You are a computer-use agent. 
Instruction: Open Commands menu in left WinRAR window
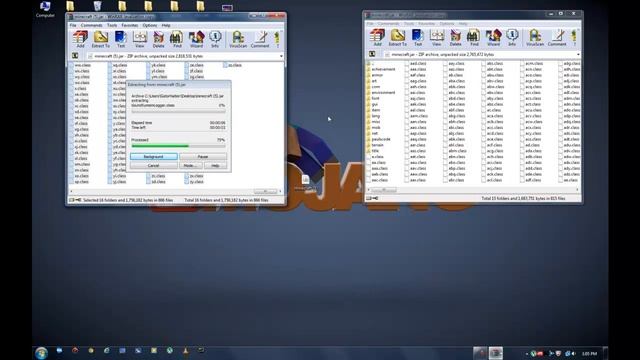tap(91, 25)
